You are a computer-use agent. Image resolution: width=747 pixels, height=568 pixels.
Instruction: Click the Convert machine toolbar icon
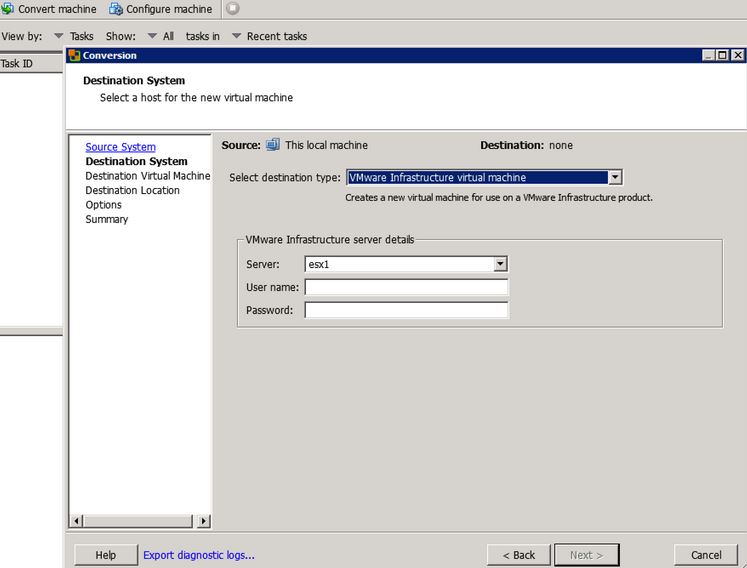(x=7, y=9)
